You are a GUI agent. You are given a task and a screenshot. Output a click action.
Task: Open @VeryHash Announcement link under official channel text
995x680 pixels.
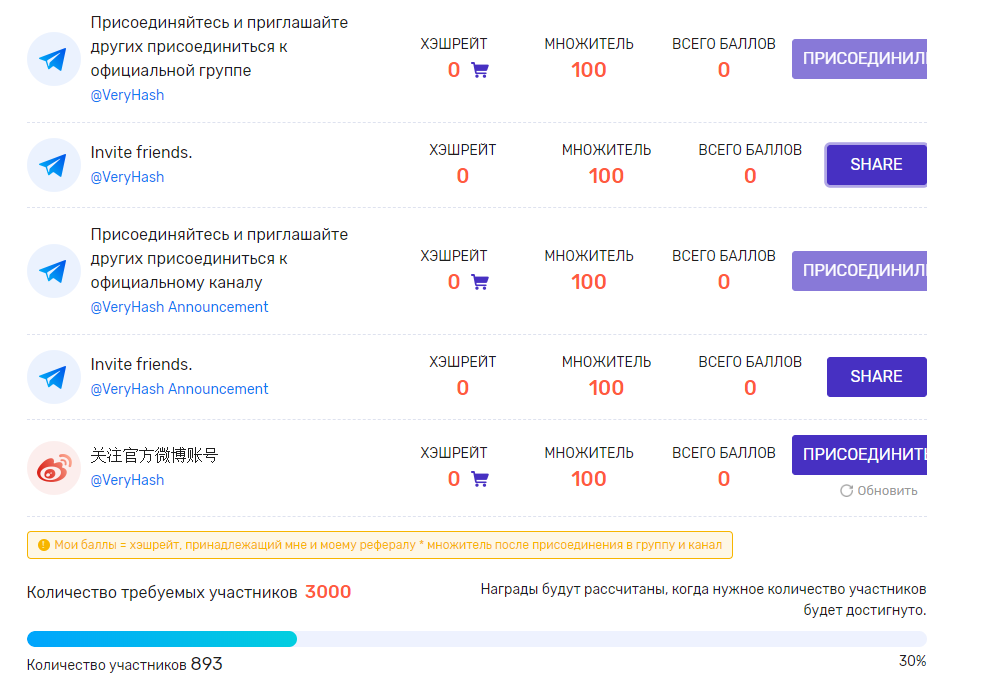tap(180, 307)
